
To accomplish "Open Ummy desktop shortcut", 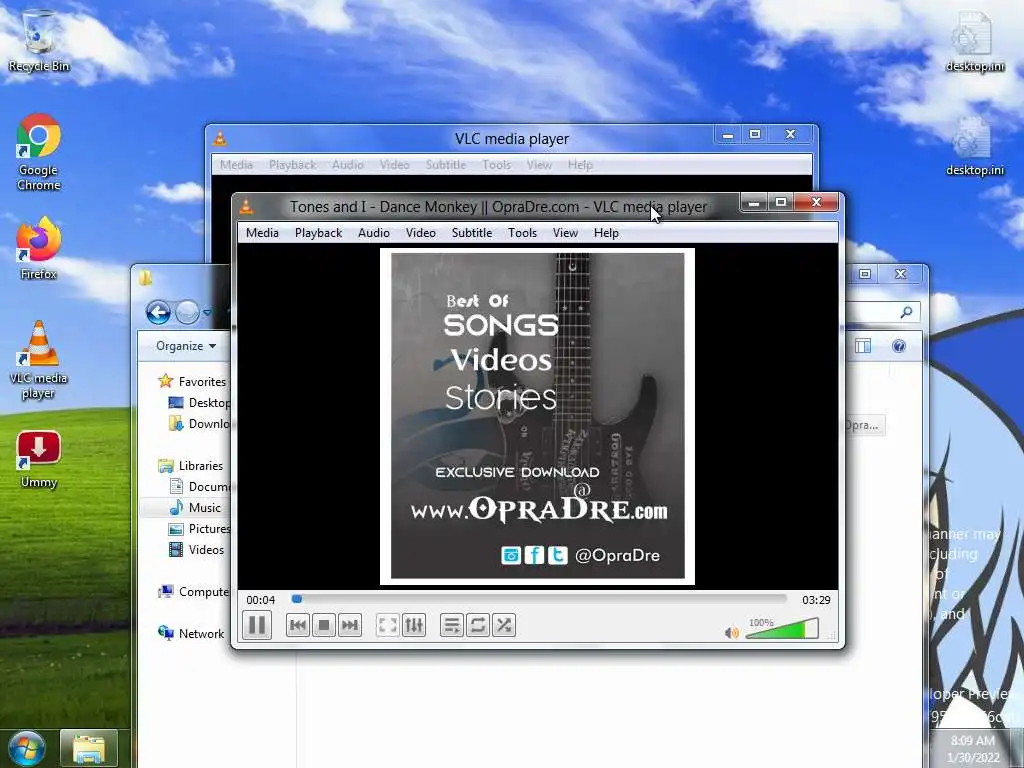I will (39, 459).
